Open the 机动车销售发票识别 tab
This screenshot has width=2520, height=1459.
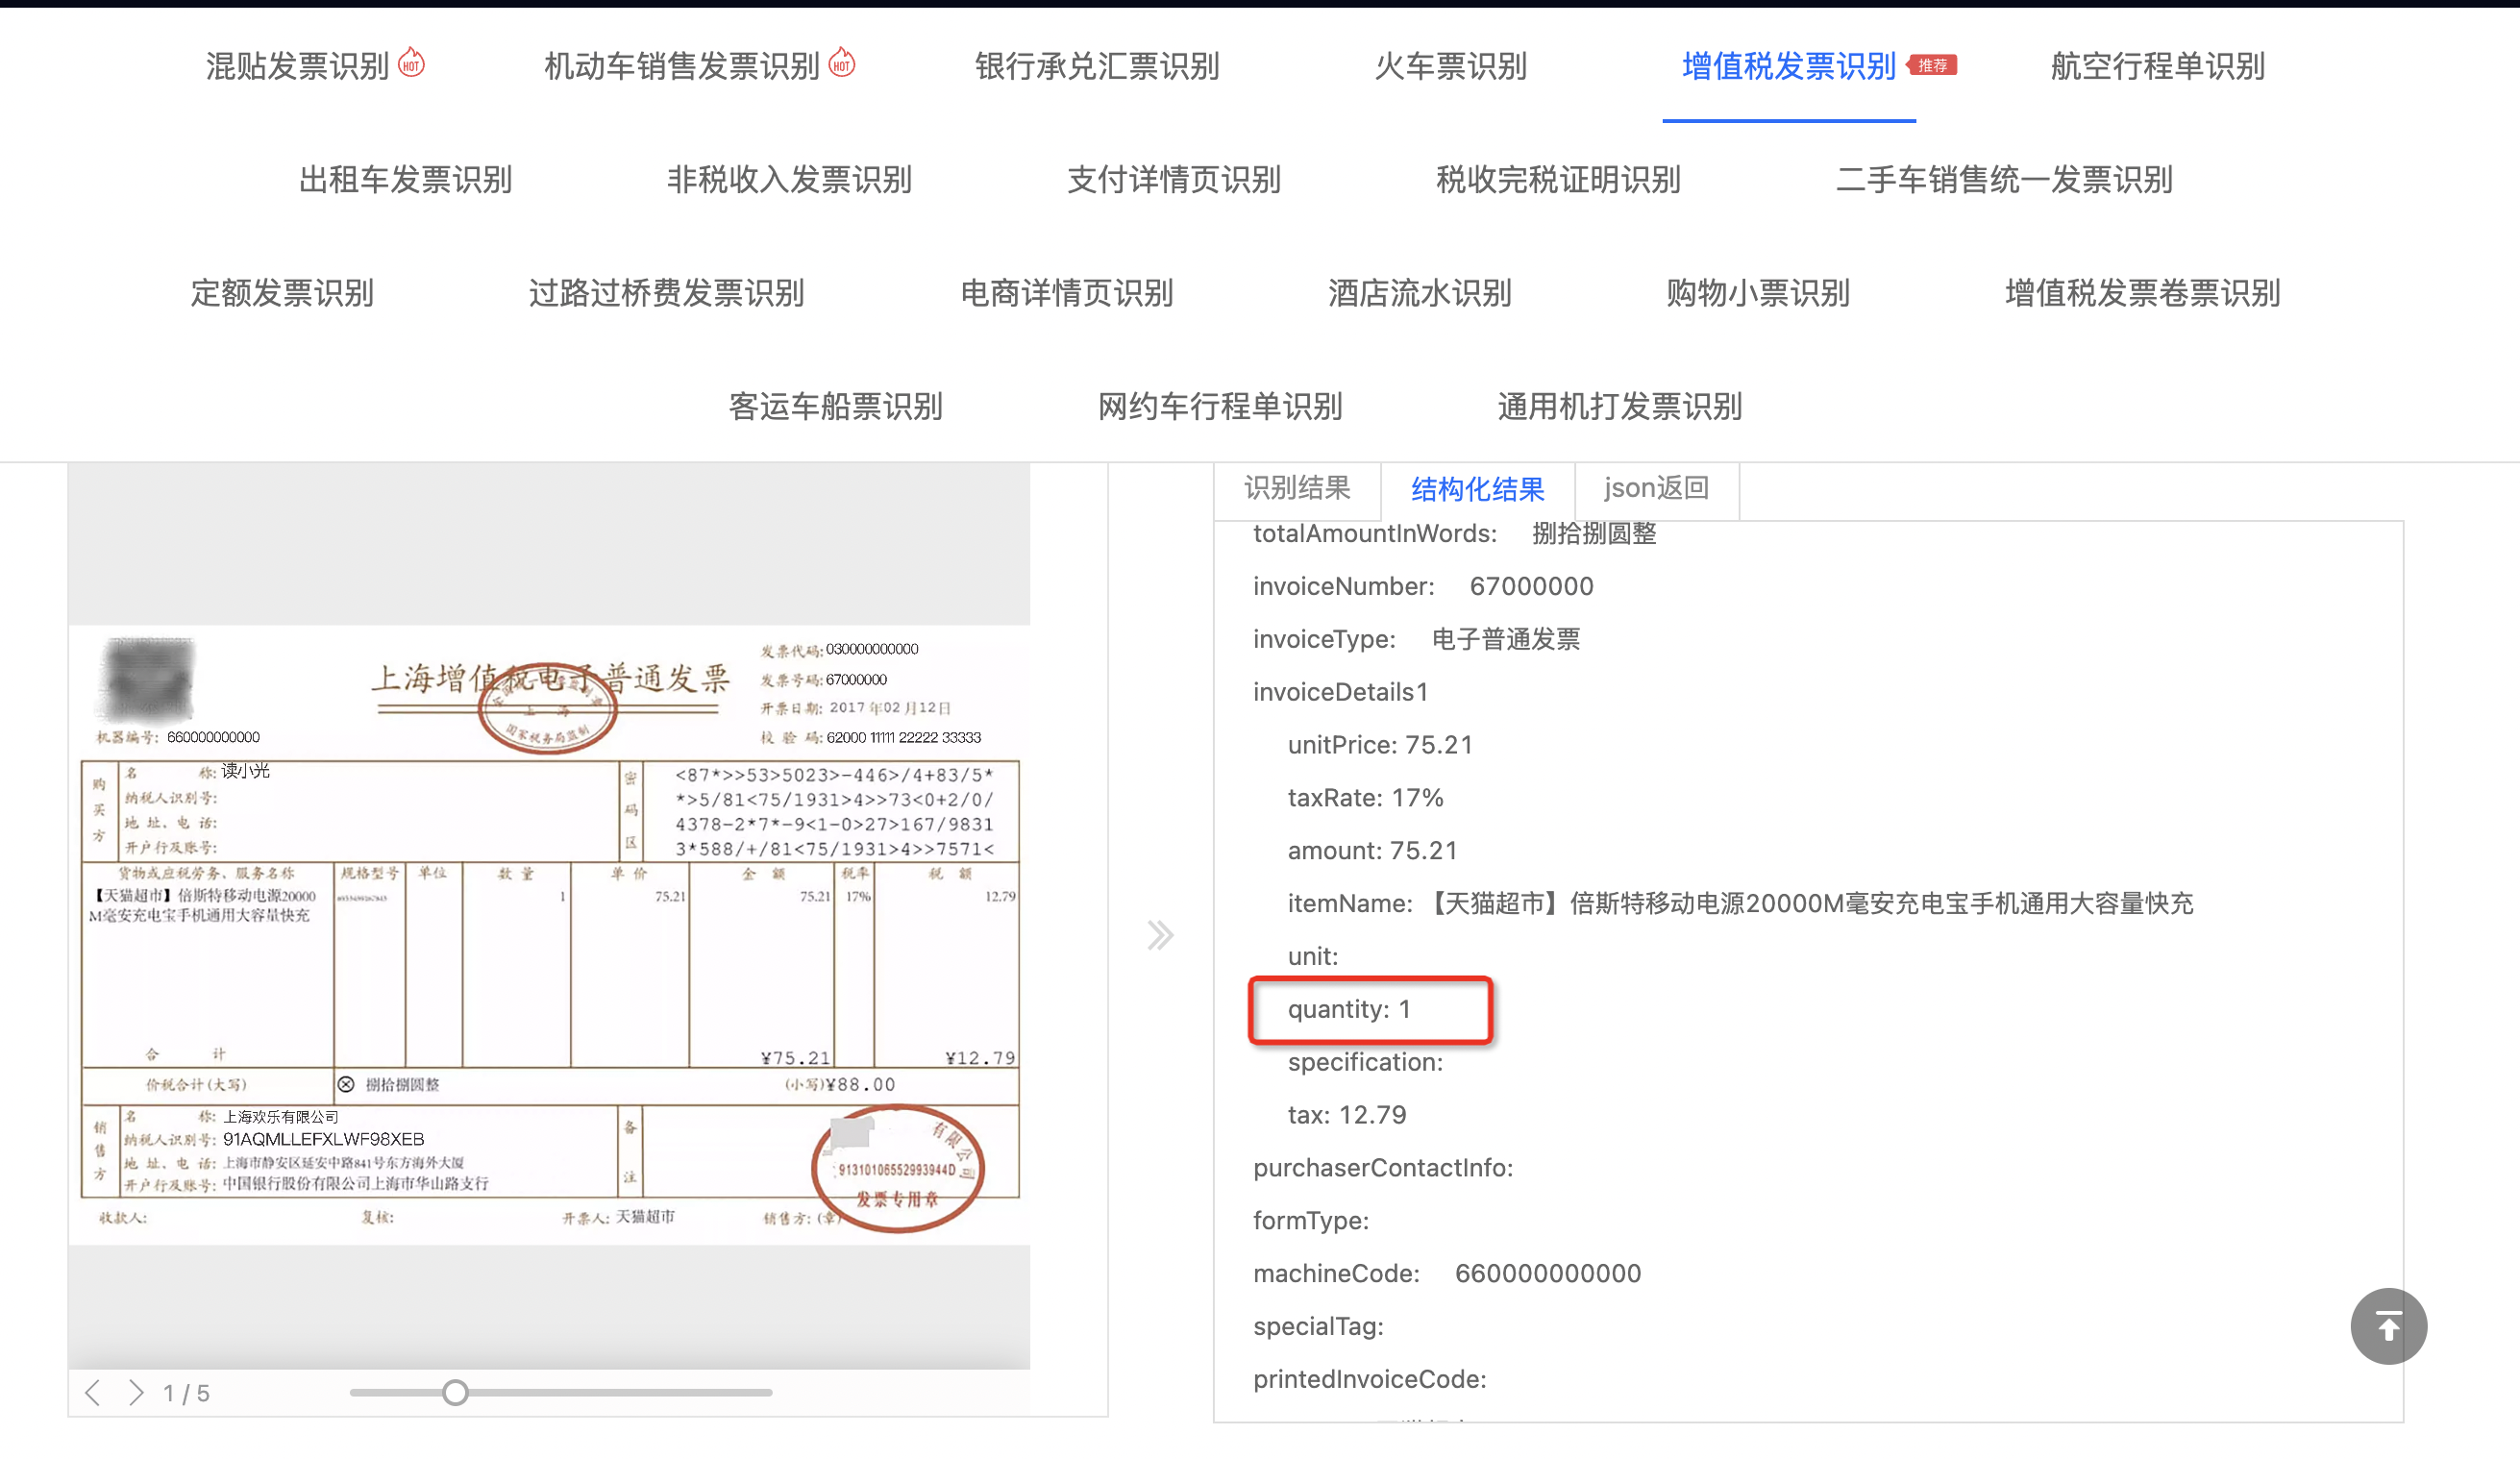point(682,66)
